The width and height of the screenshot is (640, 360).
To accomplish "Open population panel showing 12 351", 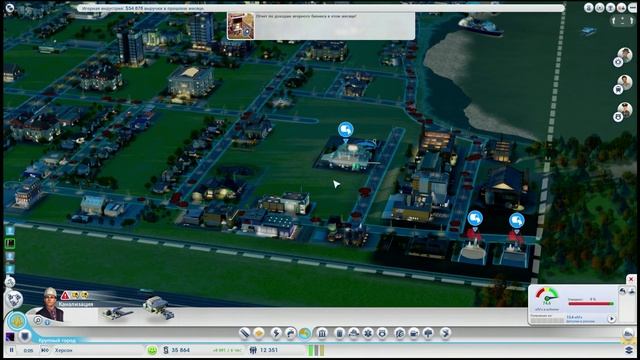I will tap(263, 350).
